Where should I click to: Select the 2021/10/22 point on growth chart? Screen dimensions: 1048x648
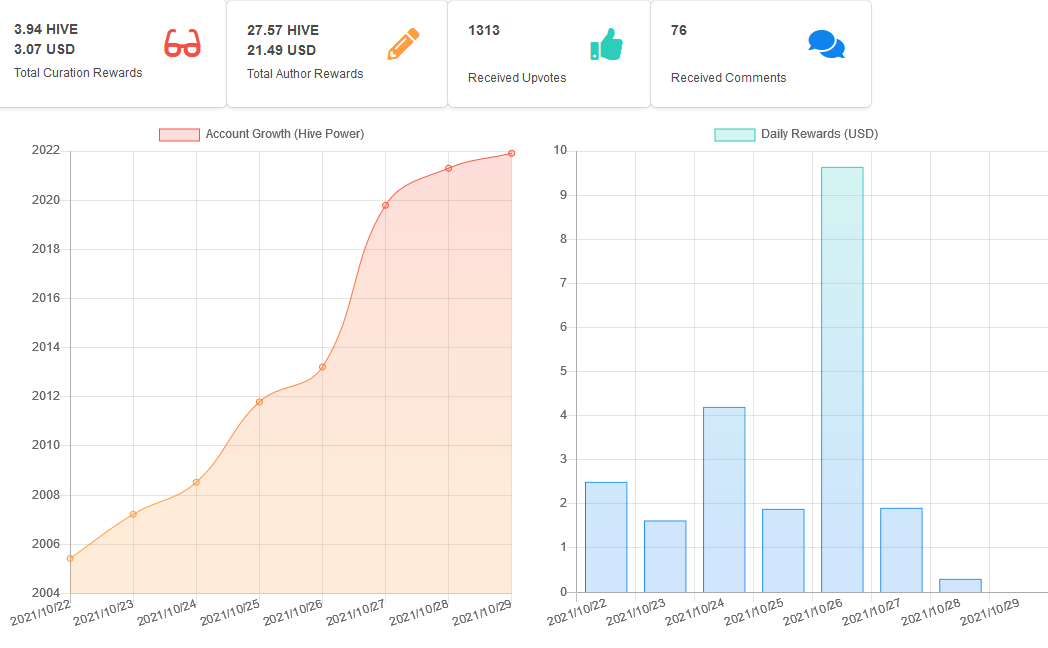[70, 558]
